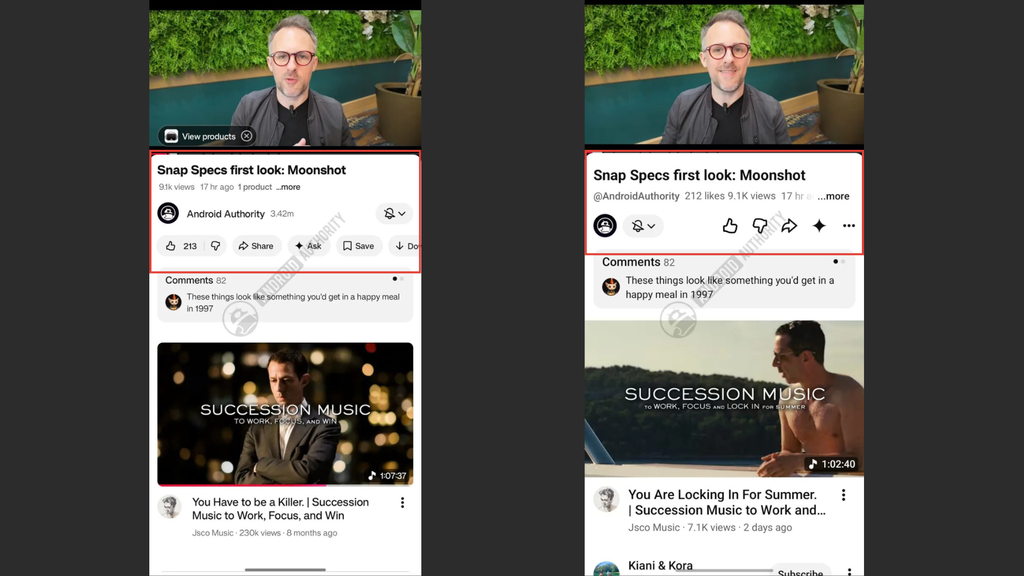Dismiss the View products chip close icon
Screen dimensions: 1024x576
246,136
